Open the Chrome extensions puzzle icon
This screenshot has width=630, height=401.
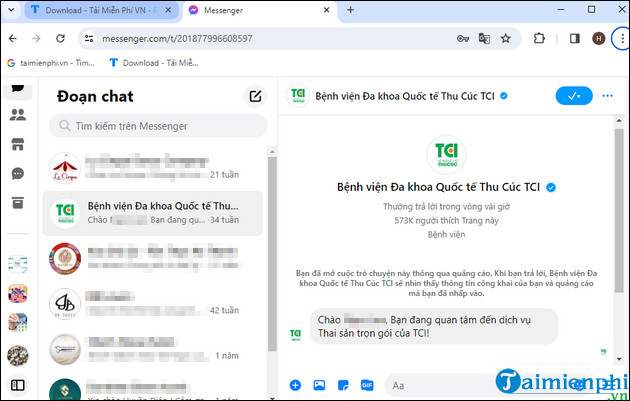(x=539, y=39)
